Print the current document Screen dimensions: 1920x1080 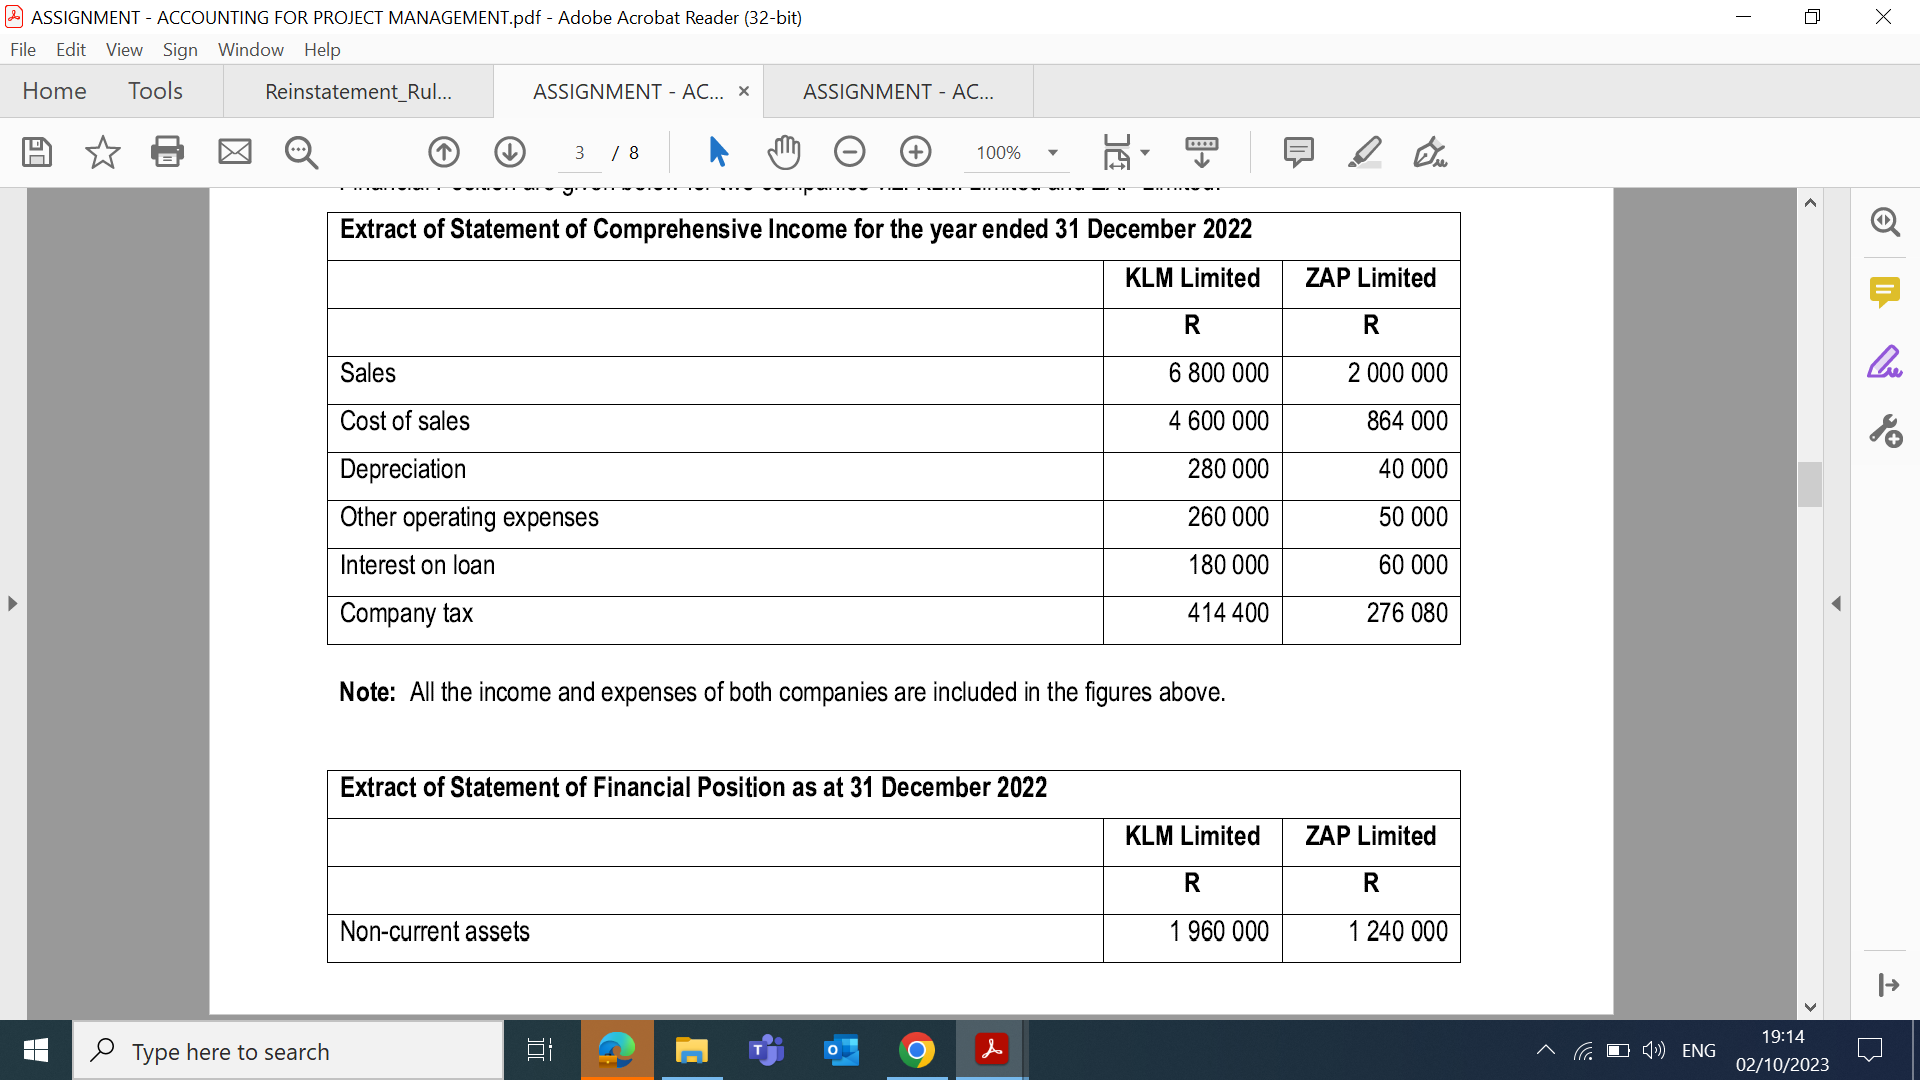pyautogui.click(x=167, y=152)
